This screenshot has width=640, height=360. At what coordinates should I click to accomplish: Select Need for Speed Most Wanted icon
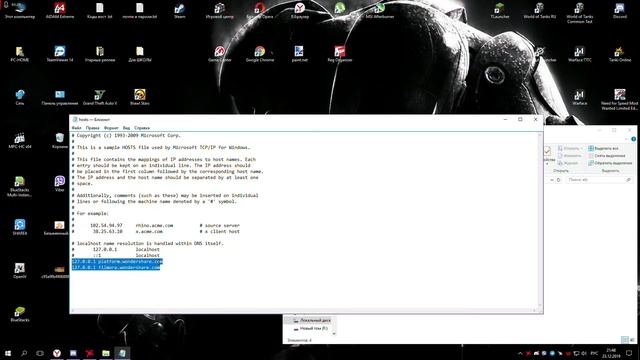(620, 100)
